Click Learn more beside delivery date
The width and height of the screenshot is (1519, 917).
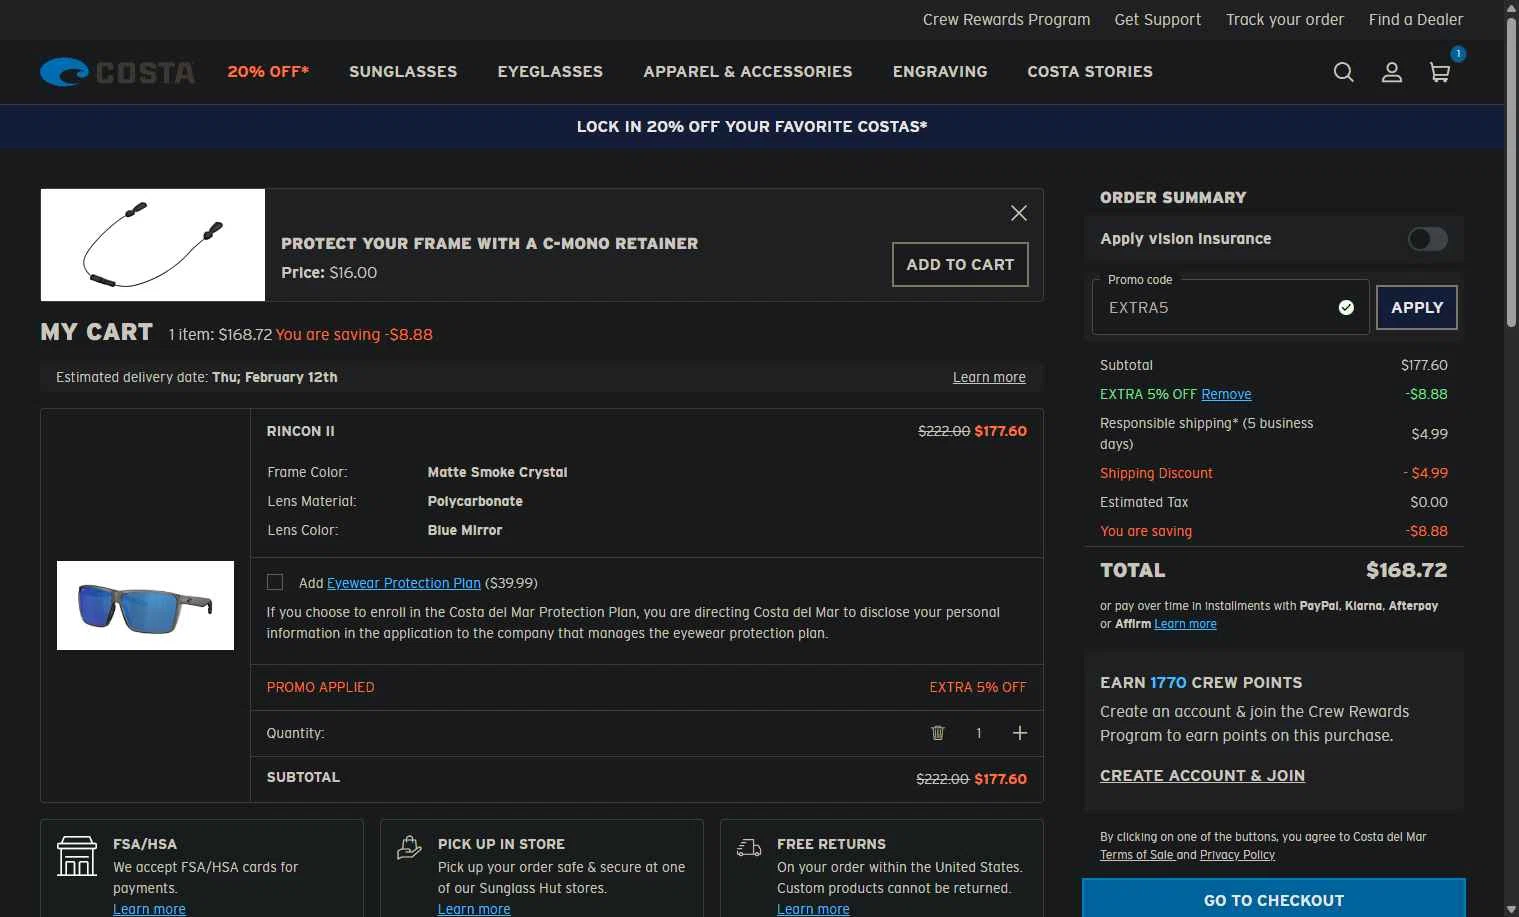[989, 377]
